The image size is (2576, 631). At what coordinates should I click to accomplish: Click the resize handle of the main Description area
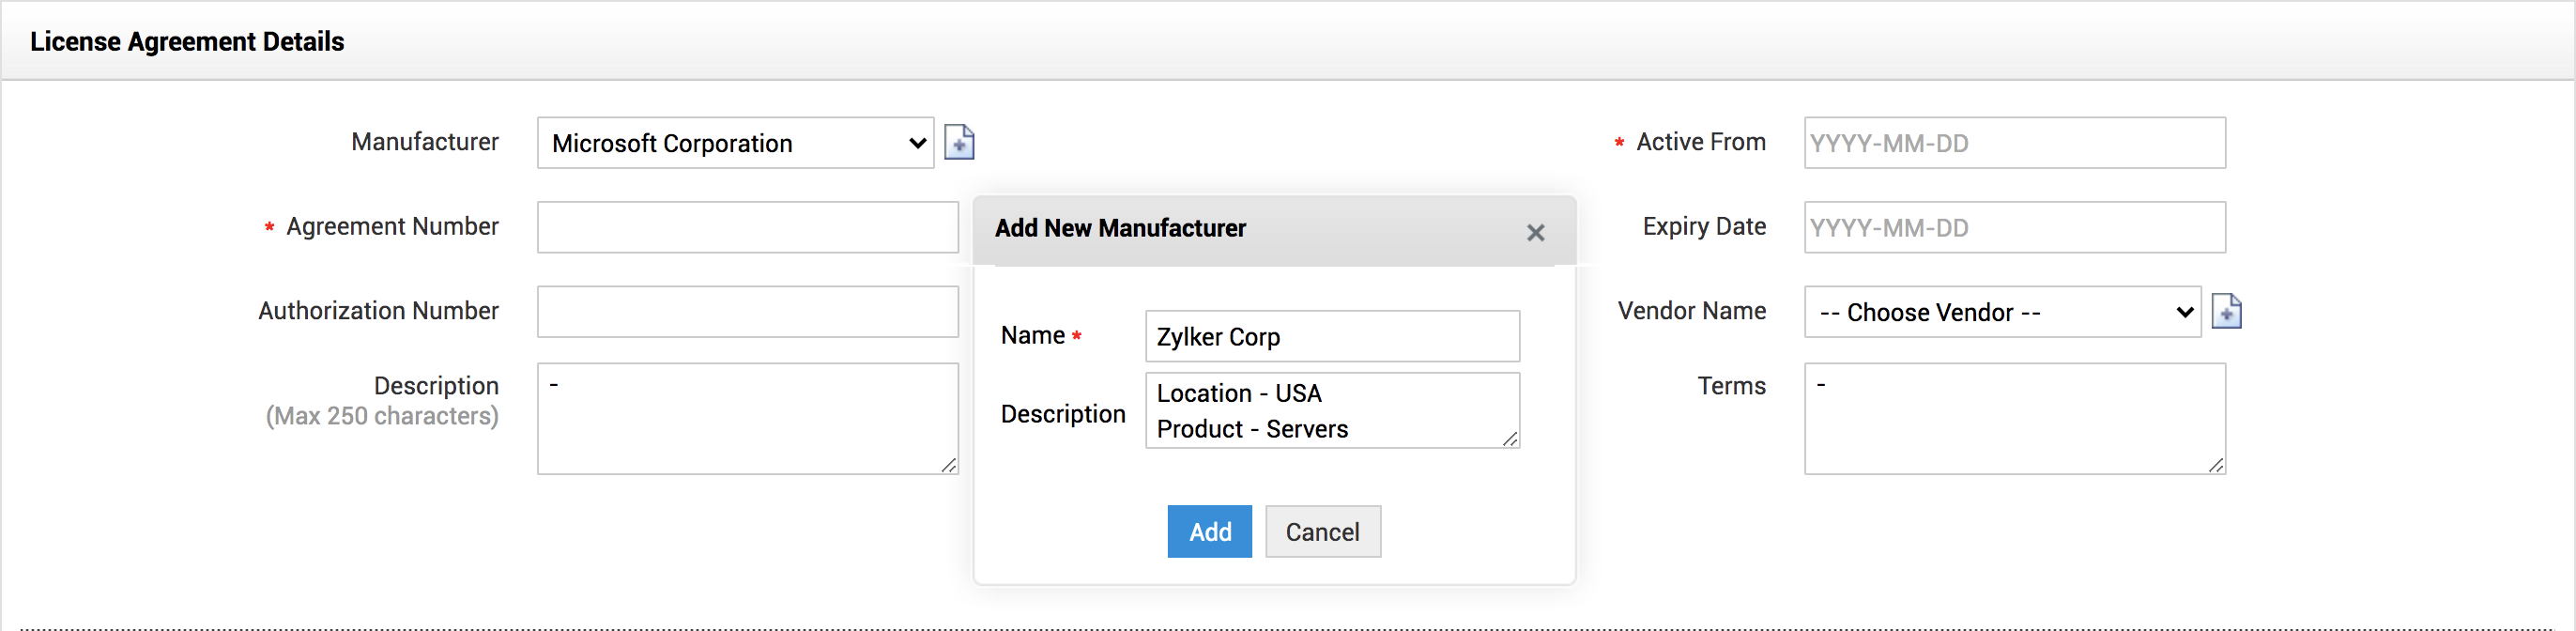click(949, 465)
